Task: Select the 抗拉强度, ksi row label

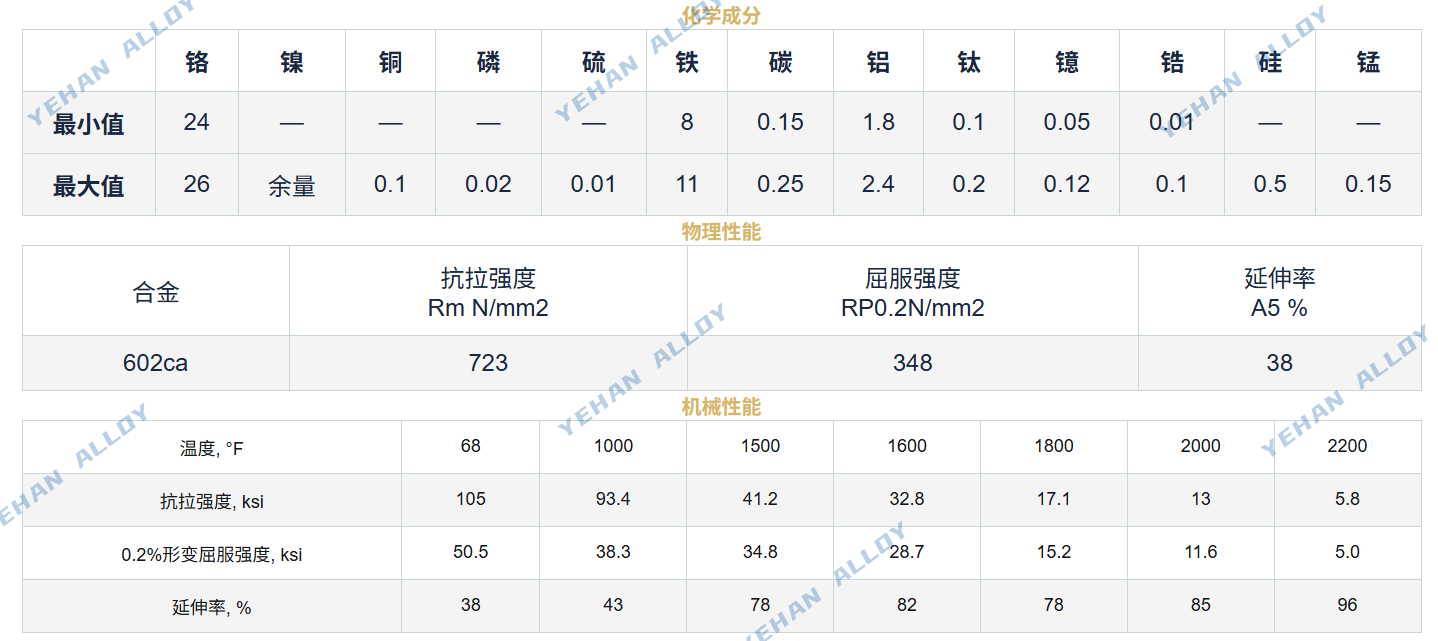Action: coord(212,502)
